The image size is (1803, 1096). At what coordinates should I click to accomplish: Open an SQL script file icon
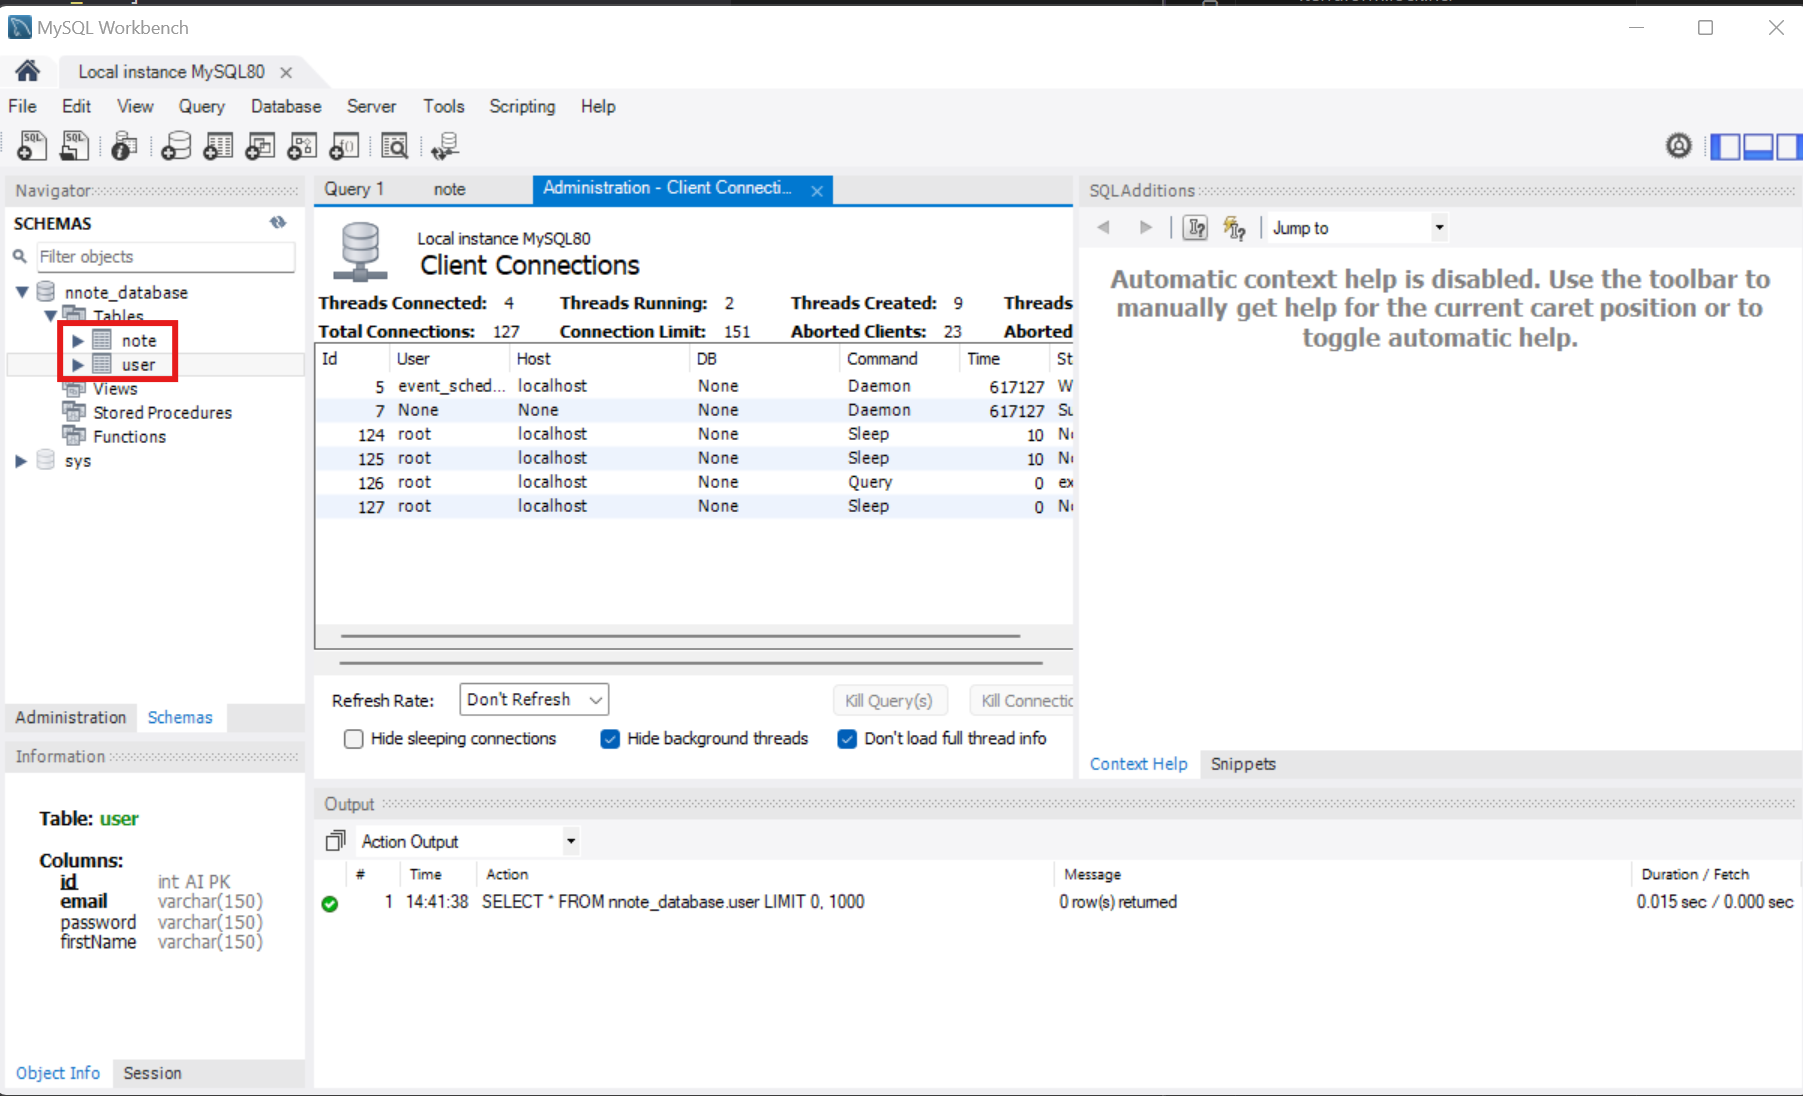(x=74, y=146)
